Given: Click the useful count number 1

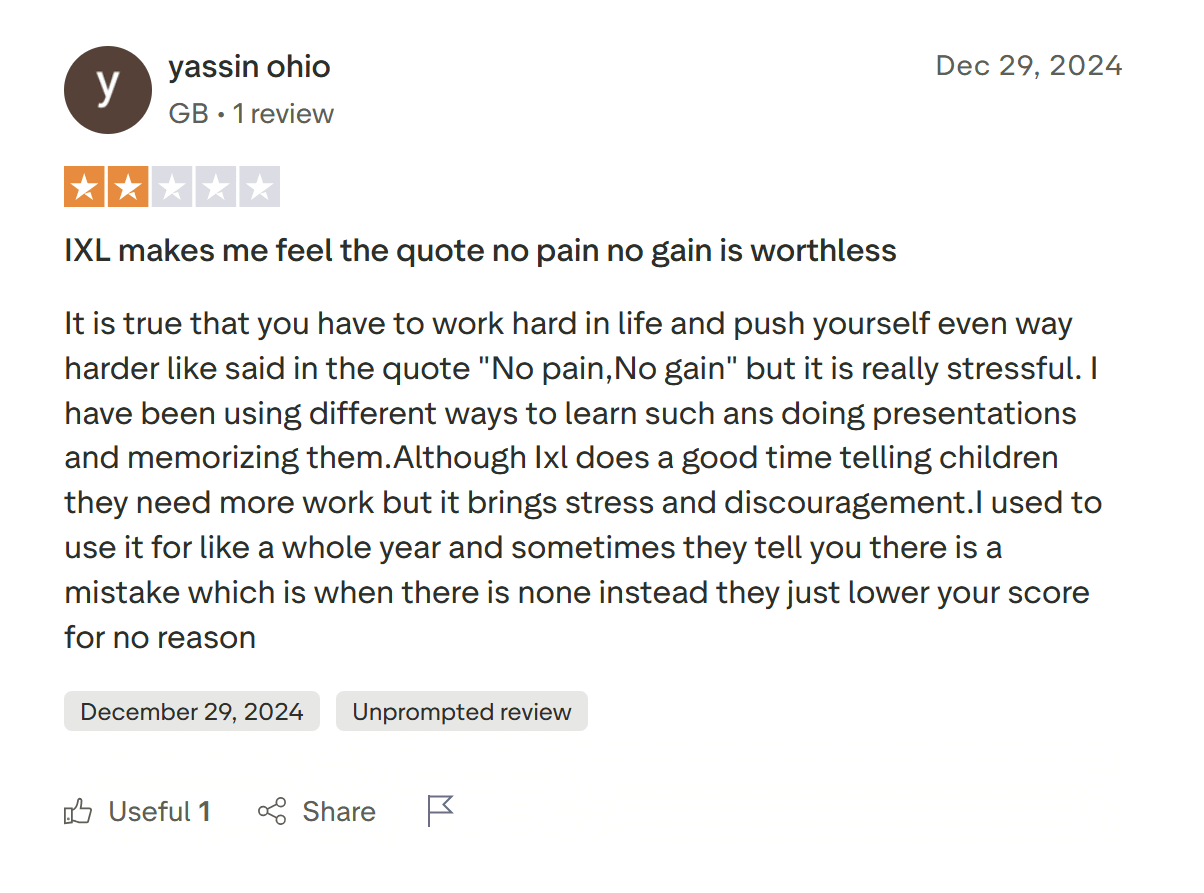Looking at the screenshot, I should click(x=204, y=811).
